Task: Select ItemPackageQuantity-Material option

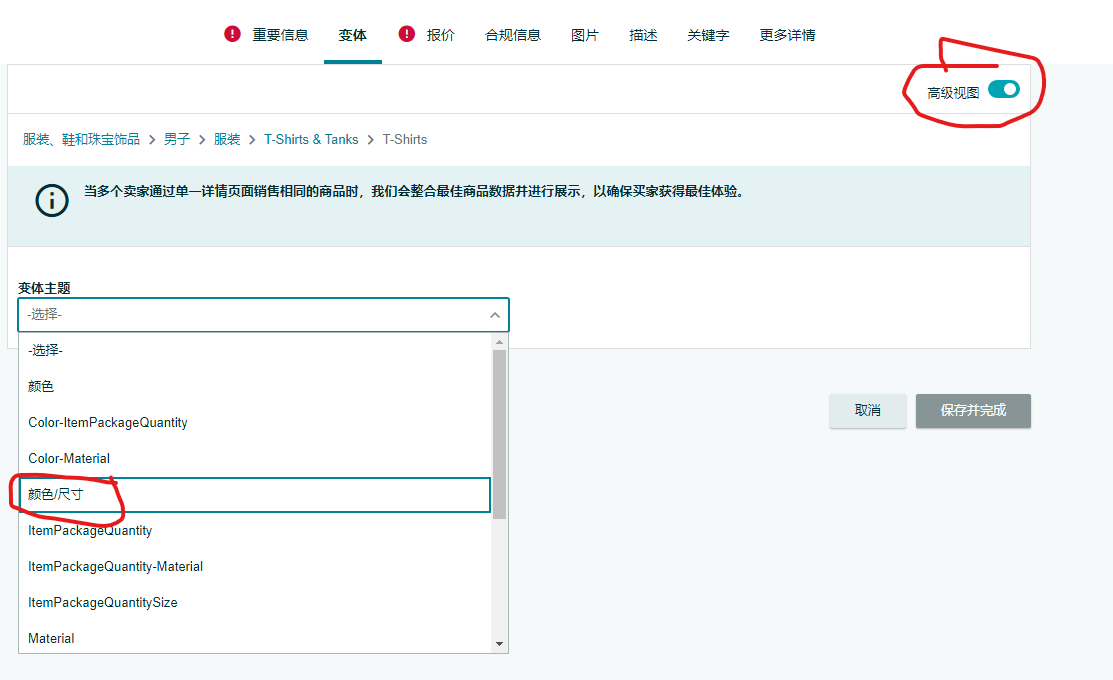Action: tap(255, 566)
